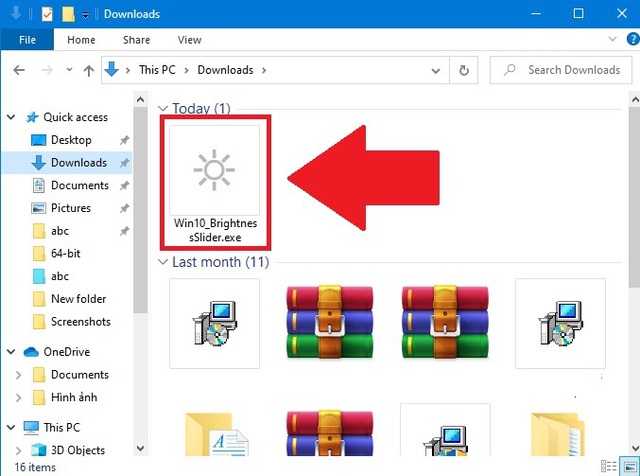The image size is (640, 476).
Task: Expand the ribbon with the chevron
Action: 612,39
